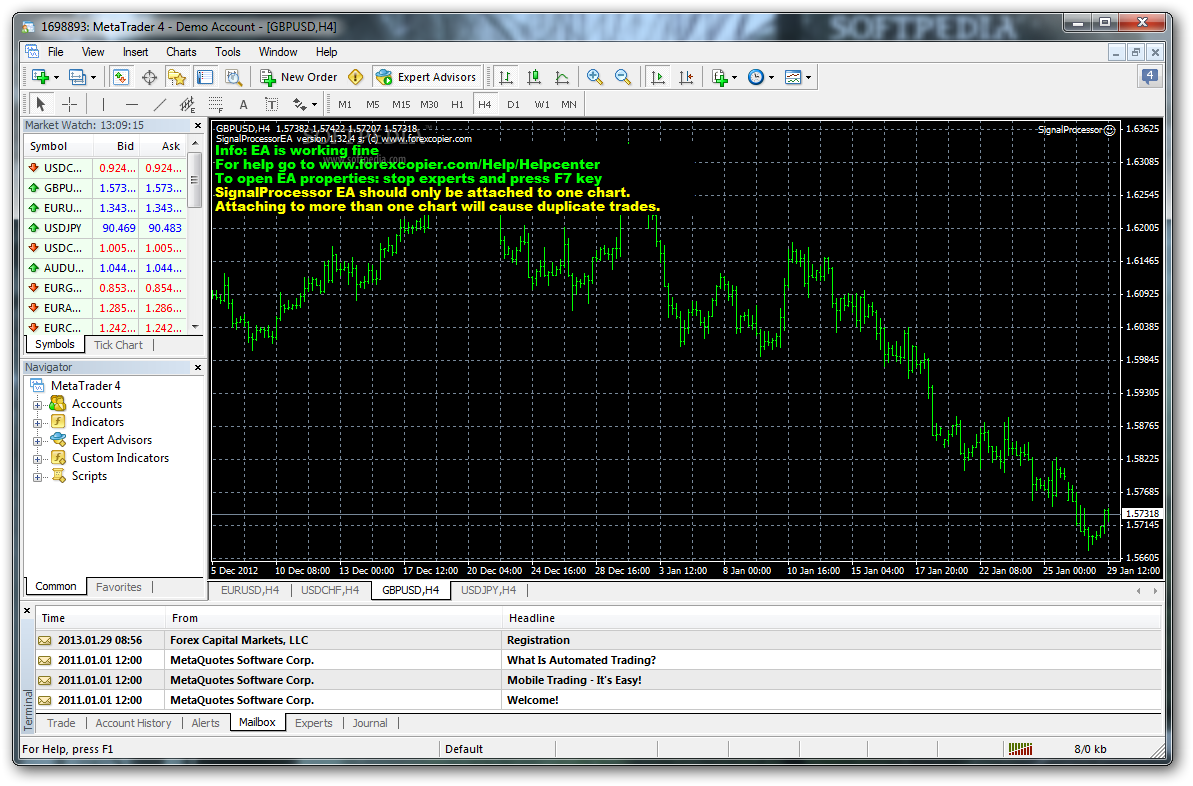Open the Templates icon

click(793, 77)
